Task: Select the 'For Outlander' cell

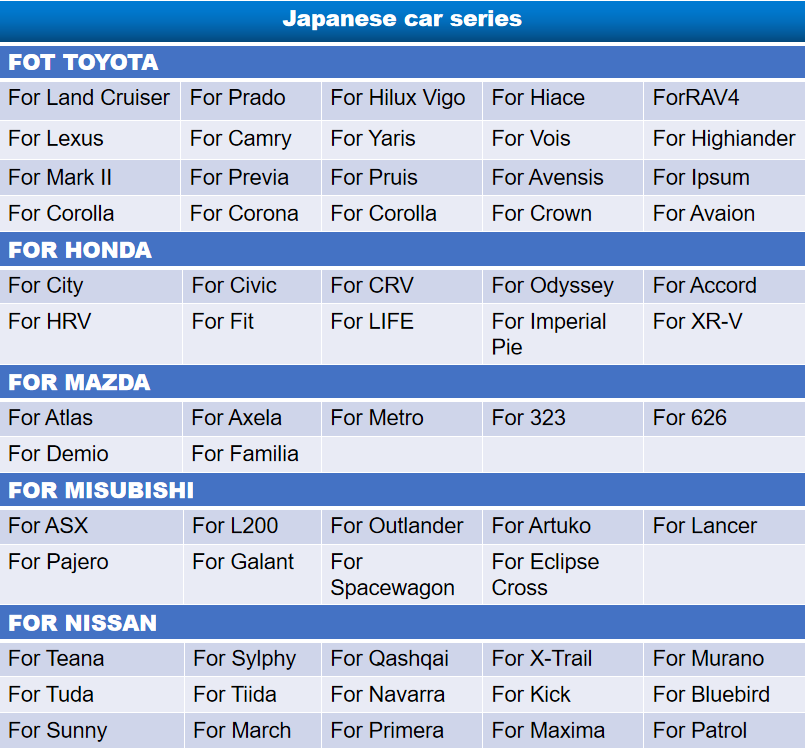Action: pos(397,526)
